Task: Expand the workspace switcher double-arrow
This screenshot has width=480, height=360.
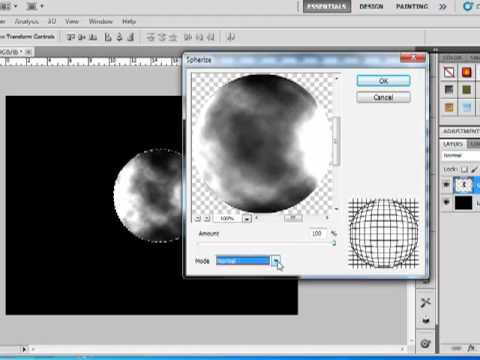Action: pyautogui.click(x=443, y=6)
